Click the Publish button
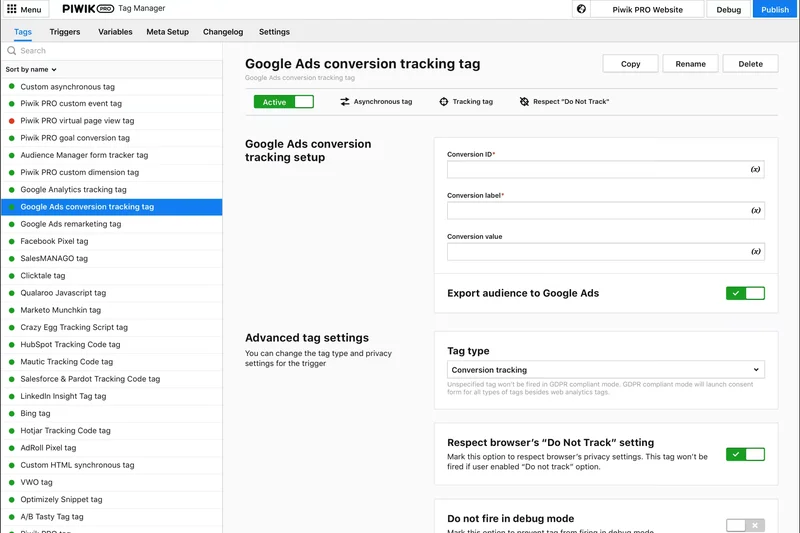 click(775, 9)
